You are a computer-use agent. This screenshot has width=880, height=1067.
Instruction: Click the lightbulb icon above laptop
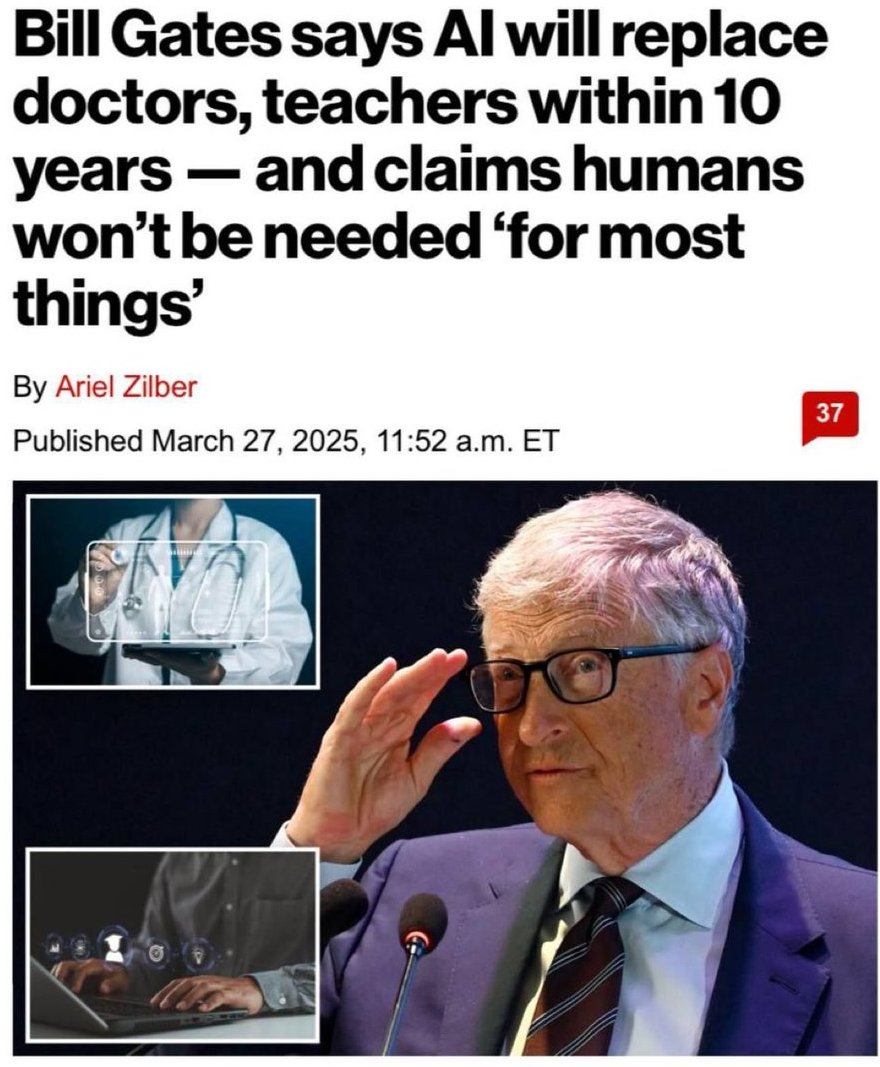point(198,953)
